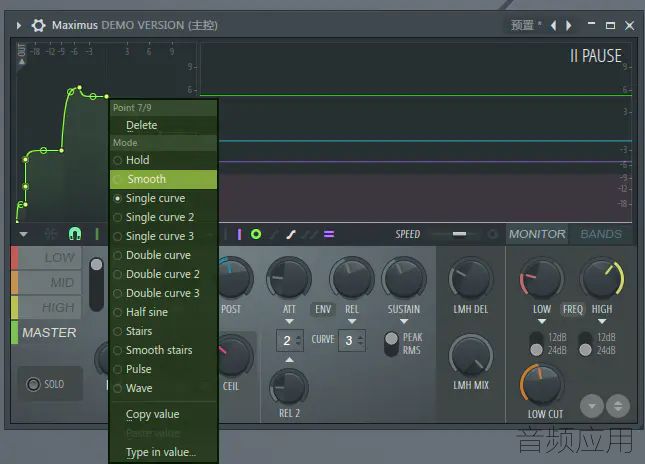Select Single curve 2 mode
Screen dimensions: 645x464
click(163, 217)
